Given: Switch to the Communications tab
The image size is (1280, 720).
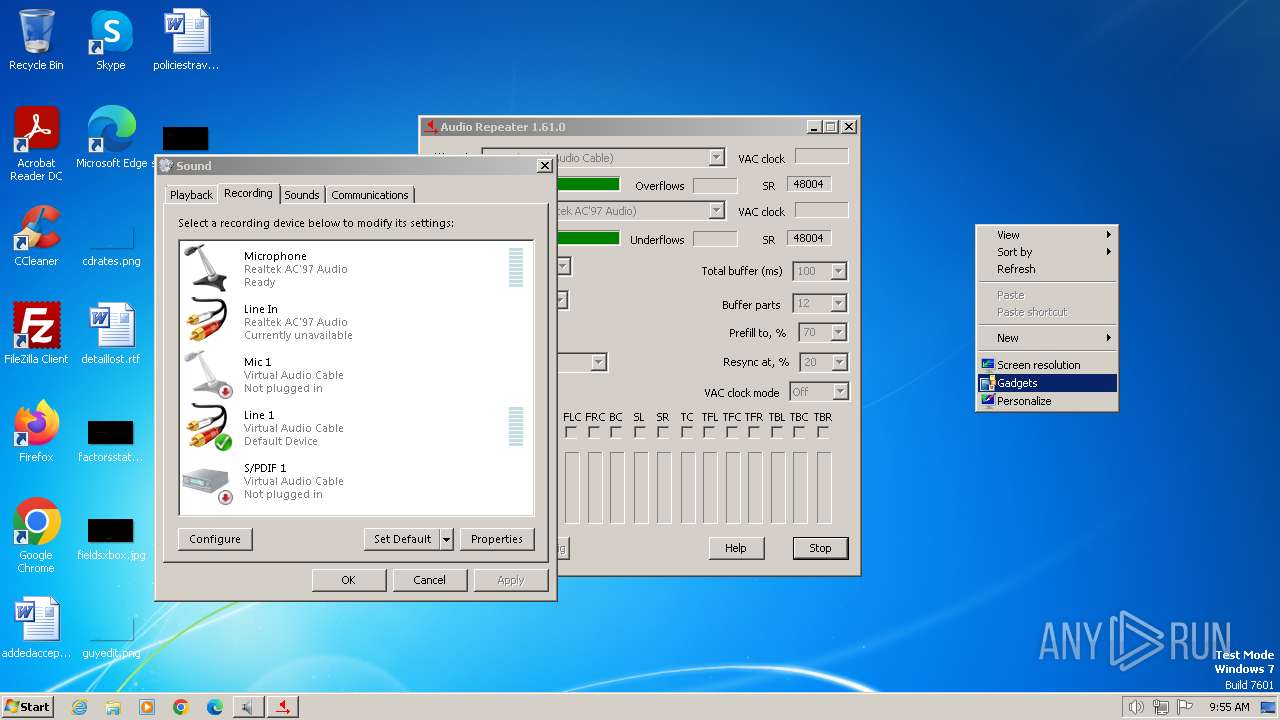Looking at the screenshot, I should pyautogui.click(x=370, y=195).
